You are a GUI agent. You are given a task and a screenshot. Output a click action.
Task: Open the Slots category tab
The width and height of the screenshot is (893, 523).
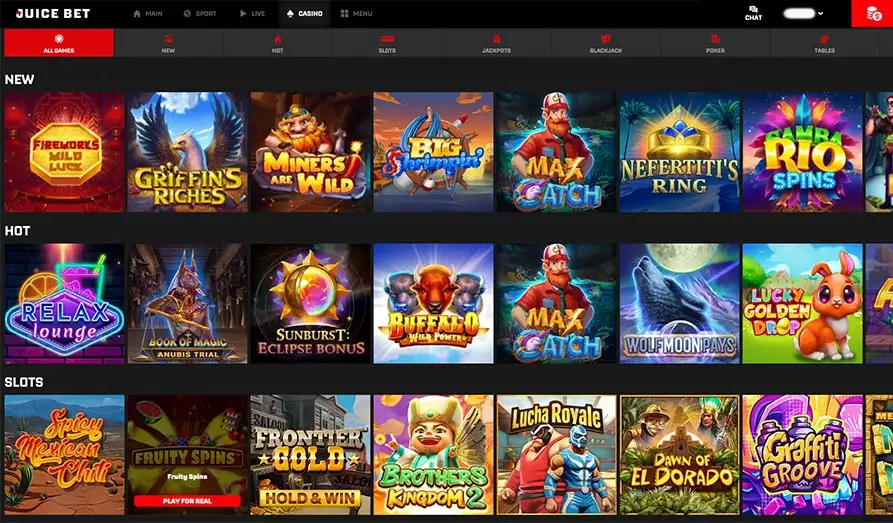click(387, 43)
